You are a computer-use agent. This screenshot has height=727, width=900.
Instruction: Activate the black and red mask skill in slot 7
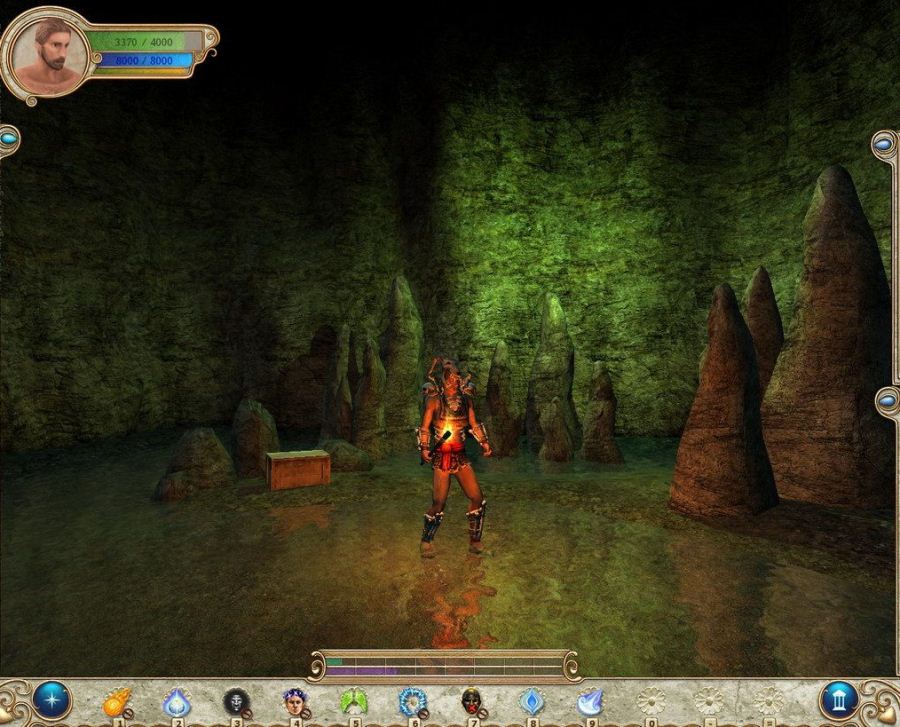pyautogui.click(x=472, y=702)
